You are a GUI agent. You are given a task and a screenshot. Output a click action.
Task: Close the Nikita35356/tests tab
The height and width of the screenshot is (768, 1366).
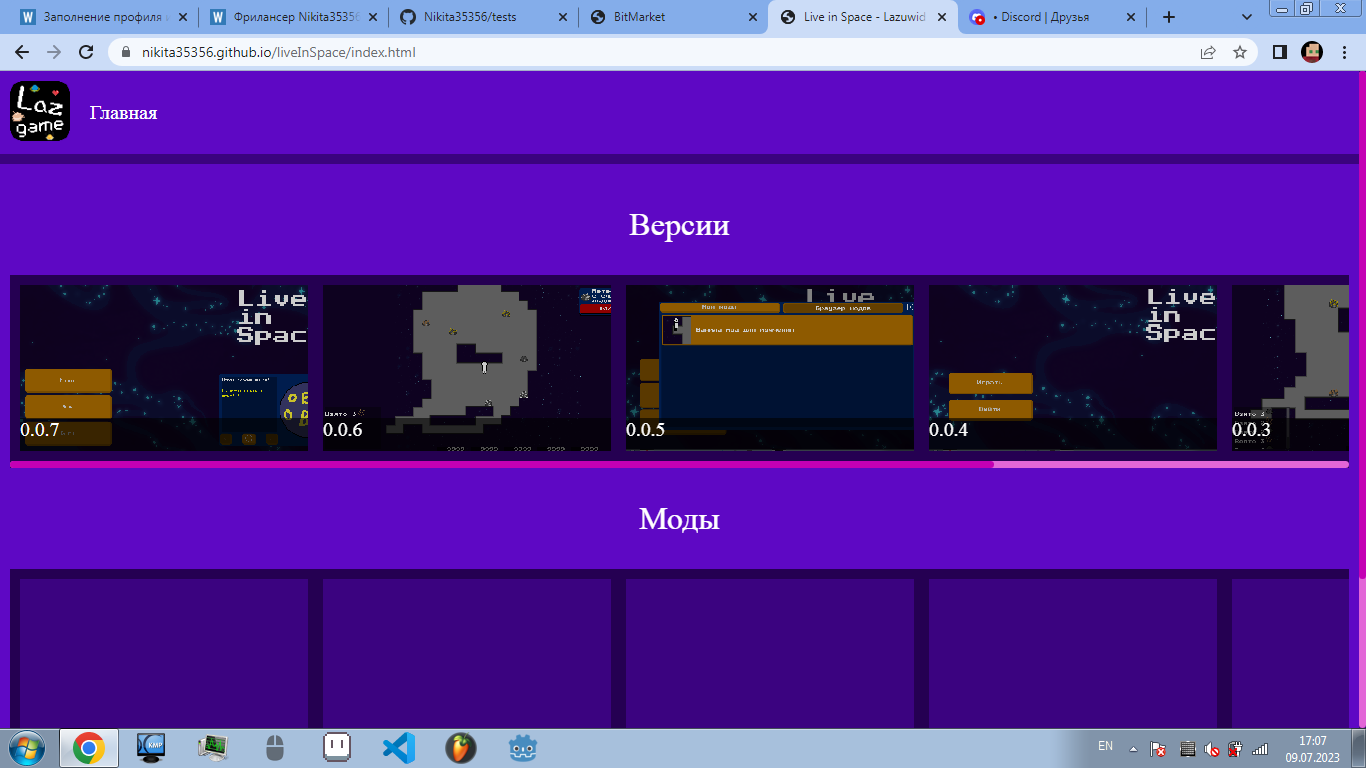(x=562, y=17)
